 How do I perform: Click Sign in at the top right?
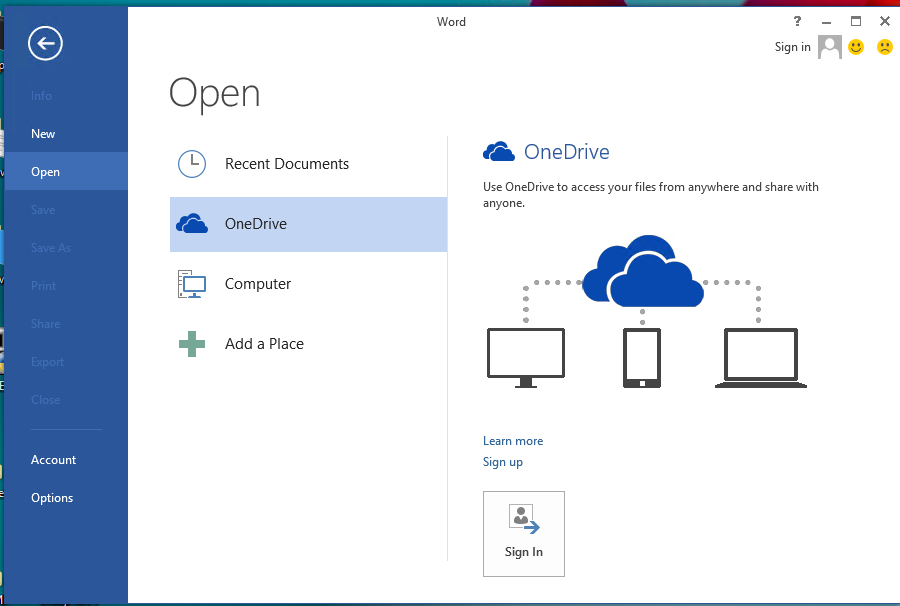click(792, 46)
